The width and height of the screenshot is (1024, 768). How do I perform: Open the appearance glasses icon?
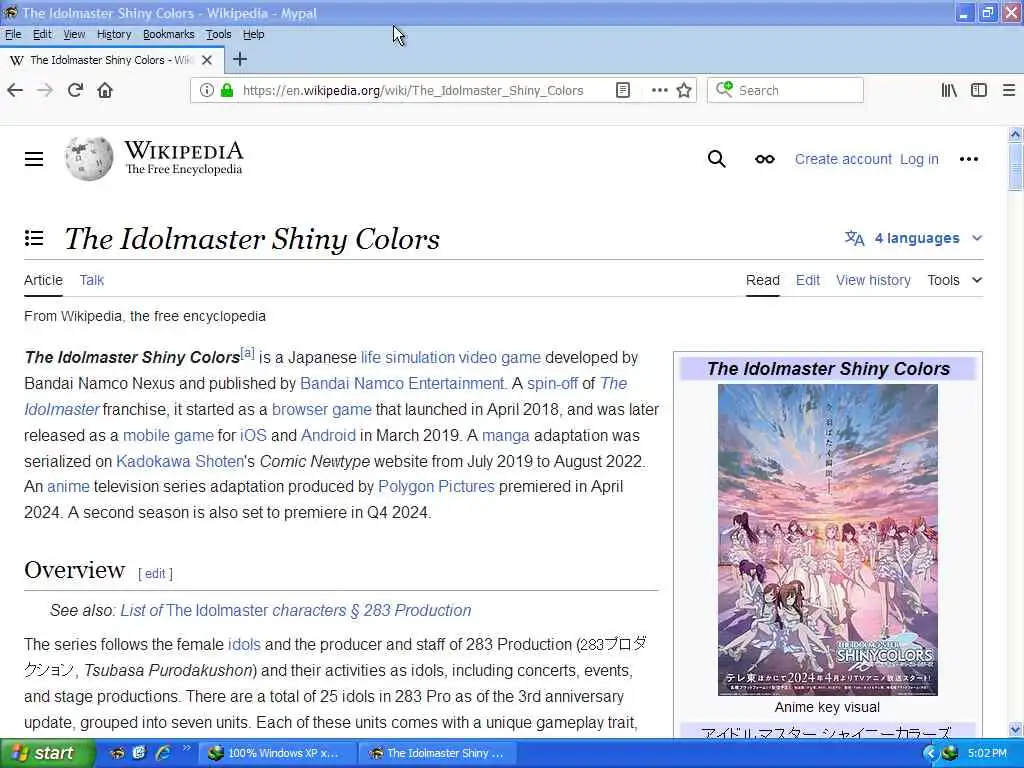tap(765, 159)
